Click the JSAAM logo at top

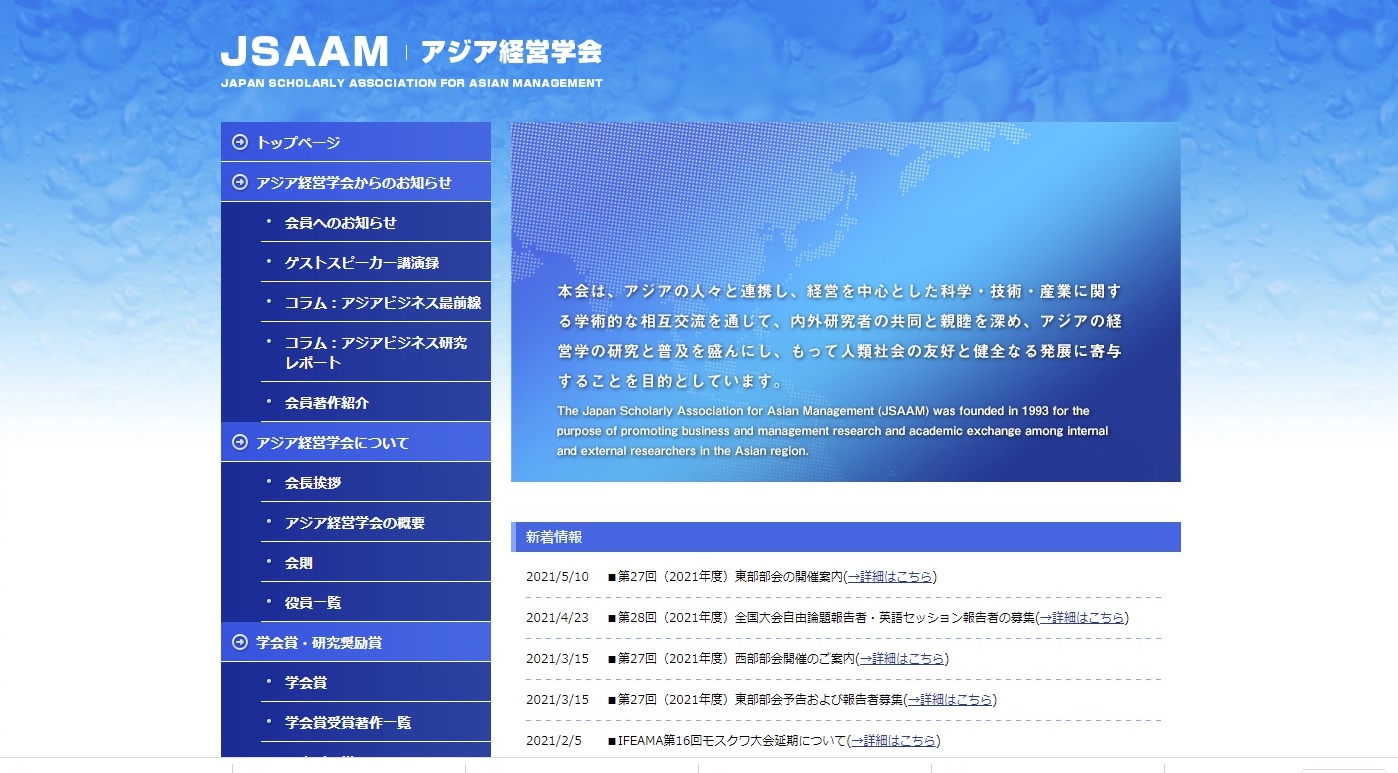(x=305, y=51)
